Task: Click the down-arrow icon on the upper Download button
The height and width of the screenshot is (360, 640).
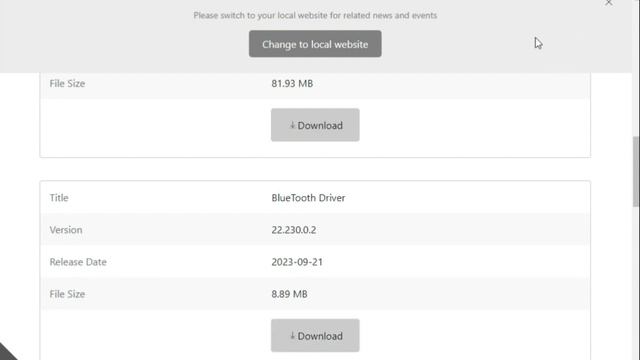Action: pos(292,125)
